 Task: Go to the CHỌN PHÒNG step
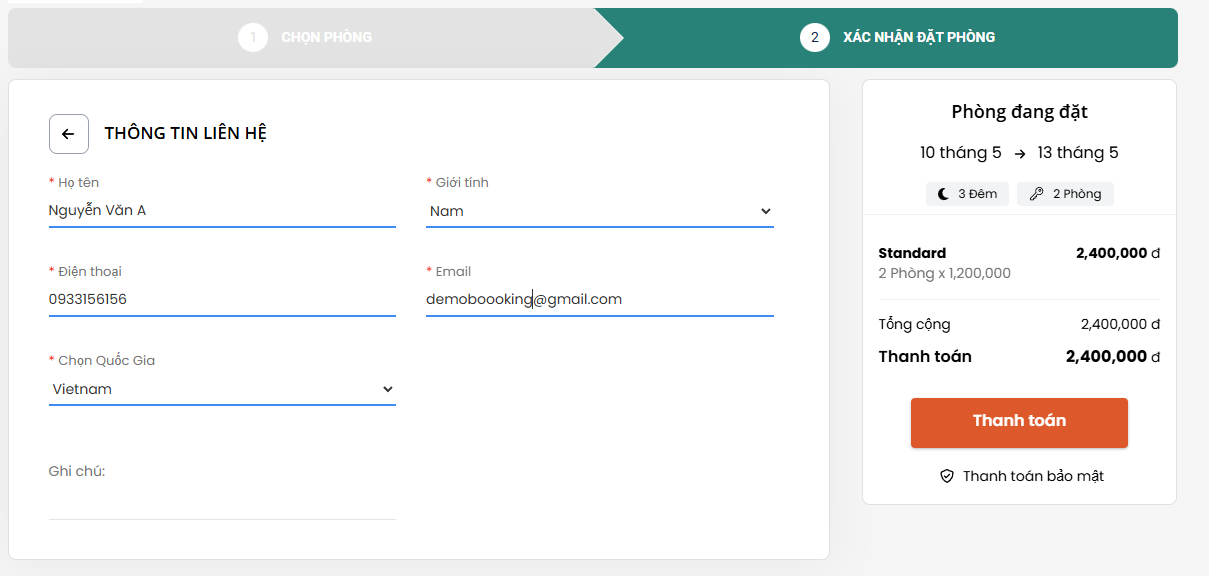326,38
